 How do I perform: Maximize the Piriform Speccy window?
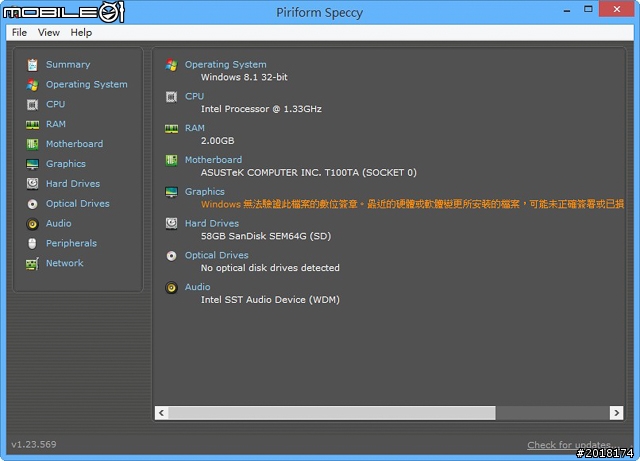point(588,9)
